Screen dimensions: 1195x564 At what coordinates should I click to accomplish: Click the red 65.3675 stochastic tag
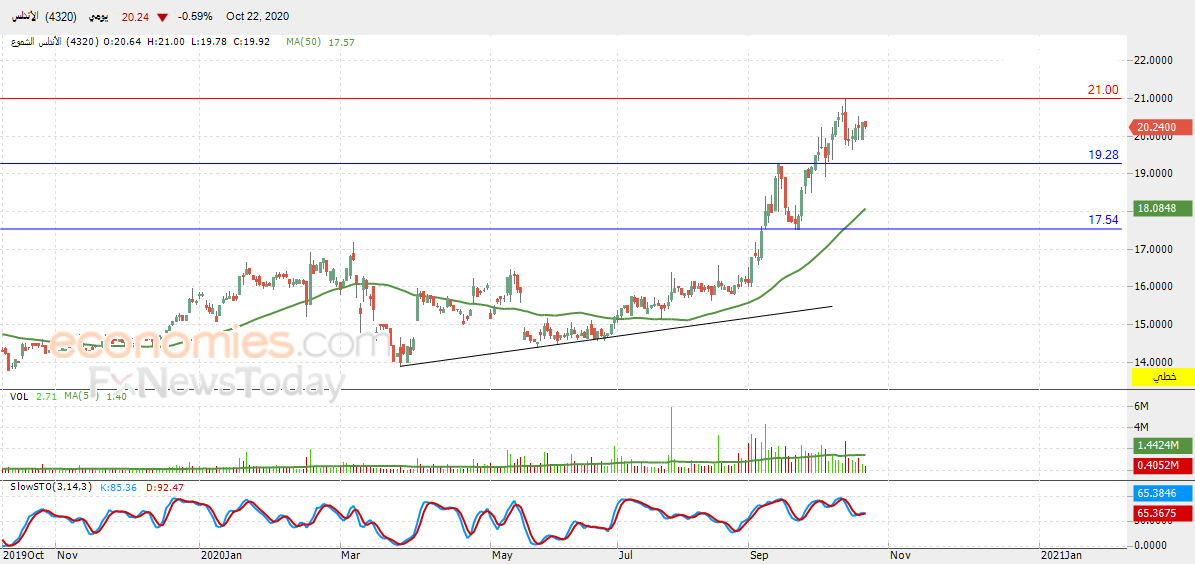click(x=1161, y=515)
